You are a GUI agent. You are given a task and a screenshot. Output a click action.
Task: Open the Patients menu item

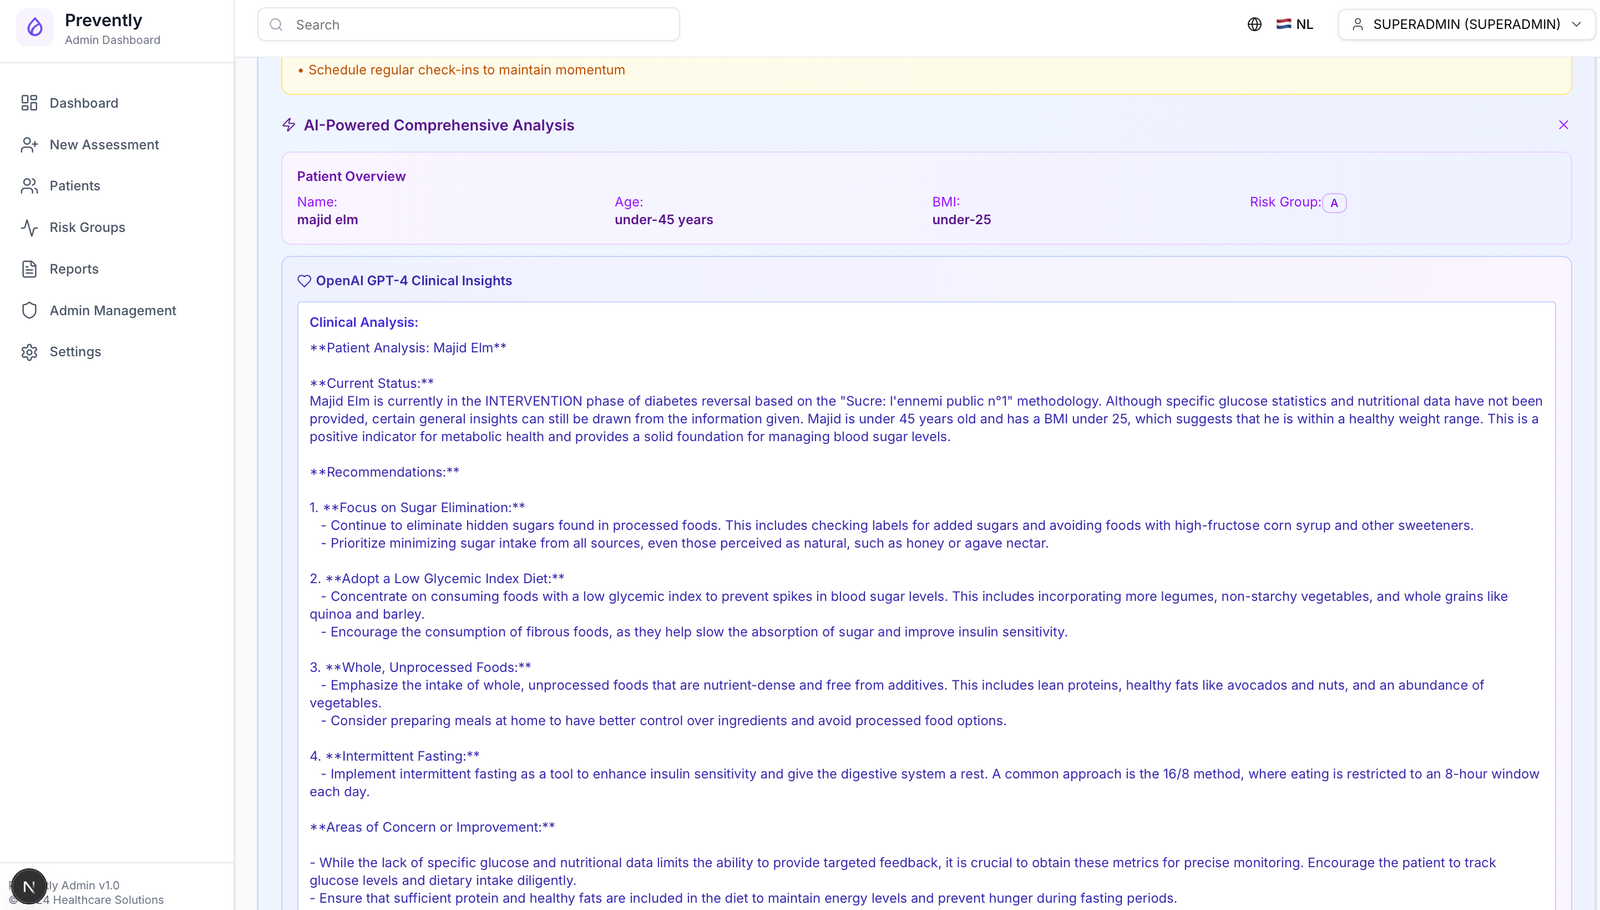click(75, 186)
